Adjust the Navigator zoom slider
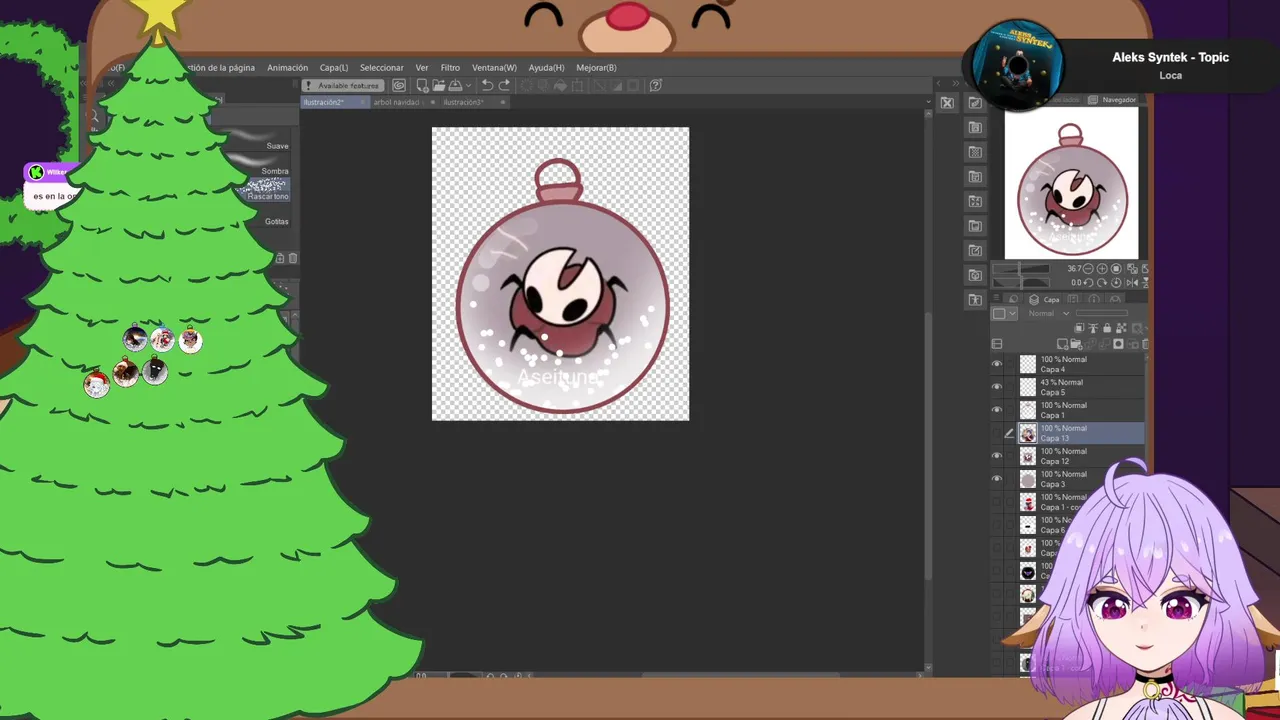1280x720 pixels. (x=1020, y=269)
